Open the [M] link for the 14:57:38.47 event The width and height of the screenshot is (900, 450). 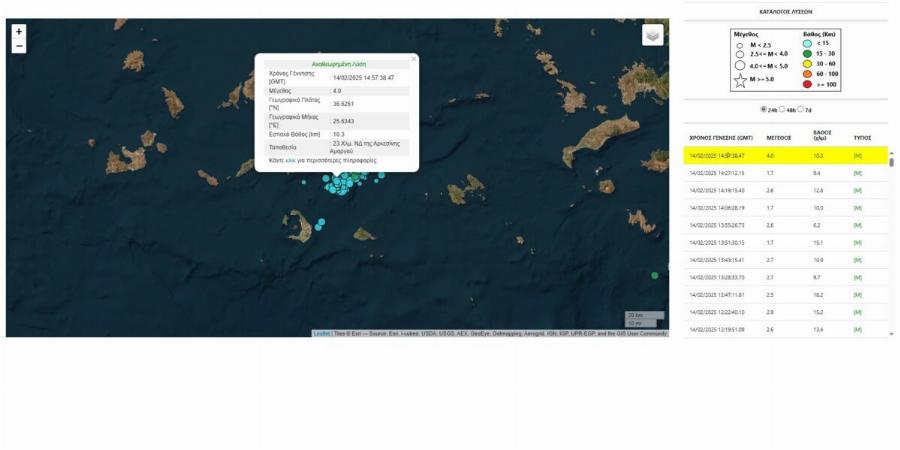coord(858,156)
